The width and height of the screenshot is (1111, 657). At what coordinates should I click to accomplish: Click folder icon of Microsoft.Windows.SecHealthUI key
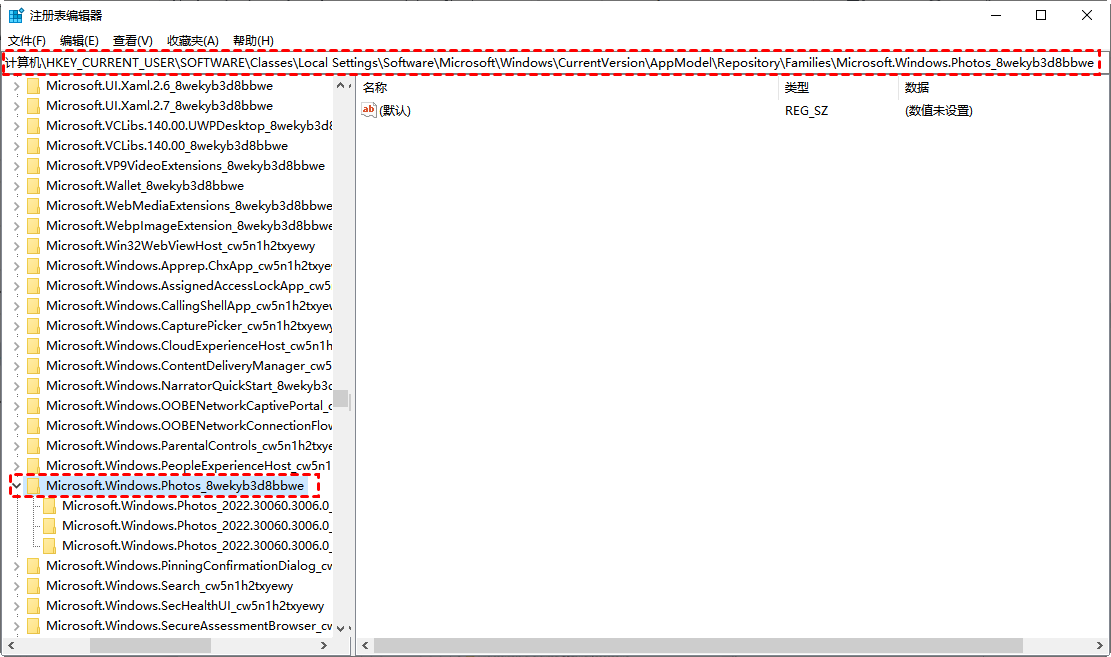(x=34, y=605)
